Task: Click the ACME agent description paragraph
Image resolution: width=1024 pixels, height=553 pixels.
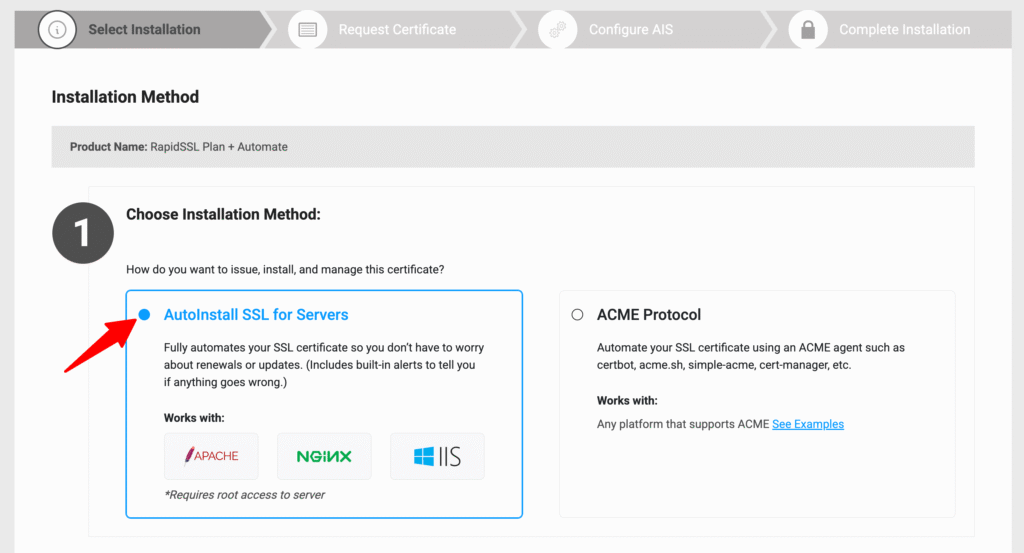Action: coord(751,356)
